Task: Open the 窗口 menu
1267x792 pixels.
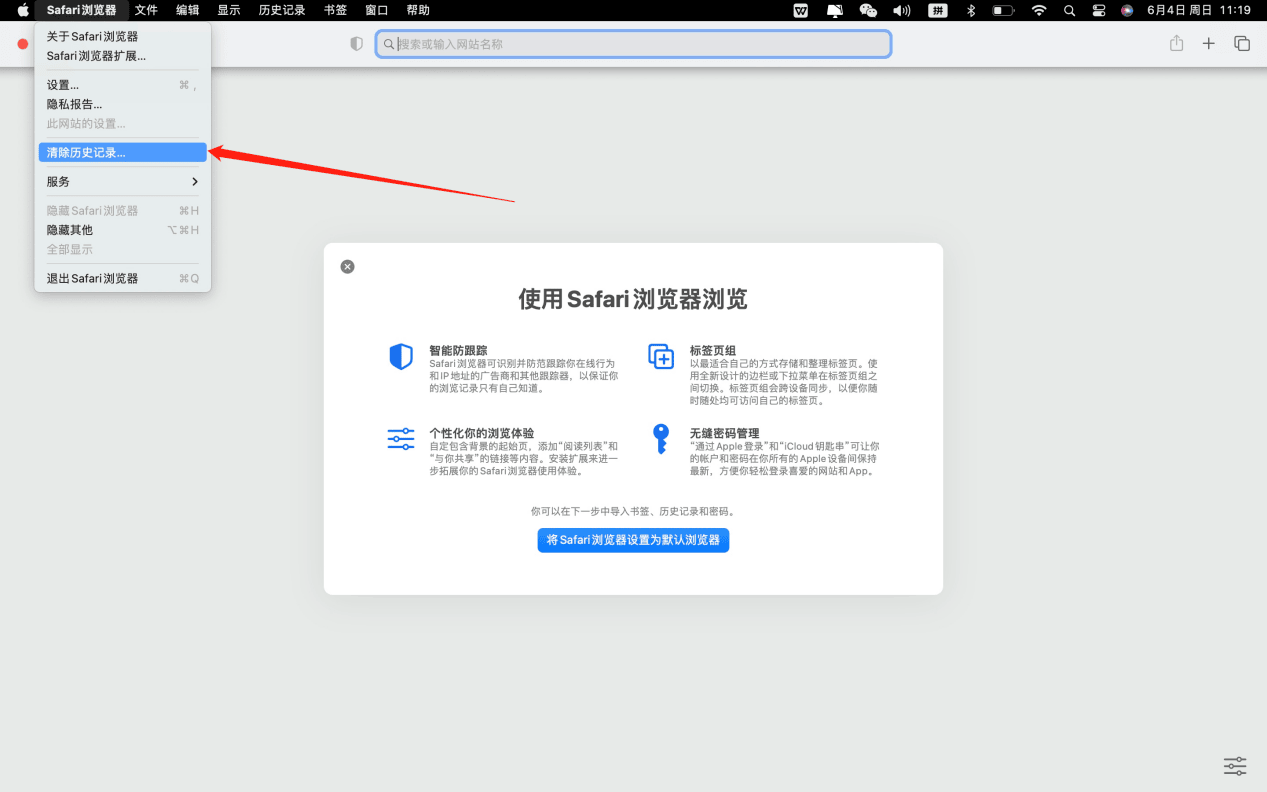Action: [x=377, y=10]
